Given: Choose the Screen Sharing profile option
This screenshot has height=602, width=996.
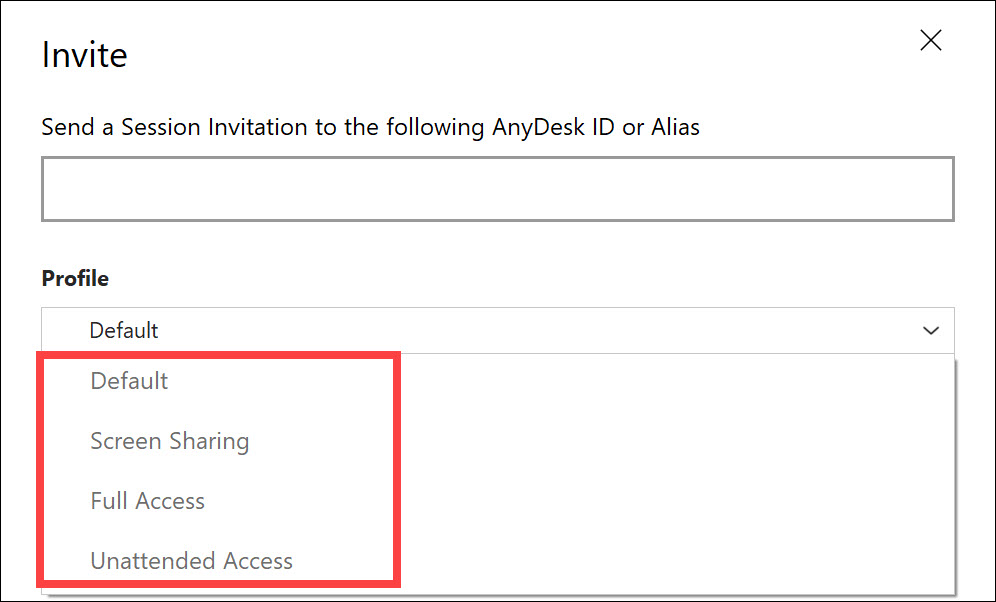Looking at the screenshot, I should click(169, 441).
